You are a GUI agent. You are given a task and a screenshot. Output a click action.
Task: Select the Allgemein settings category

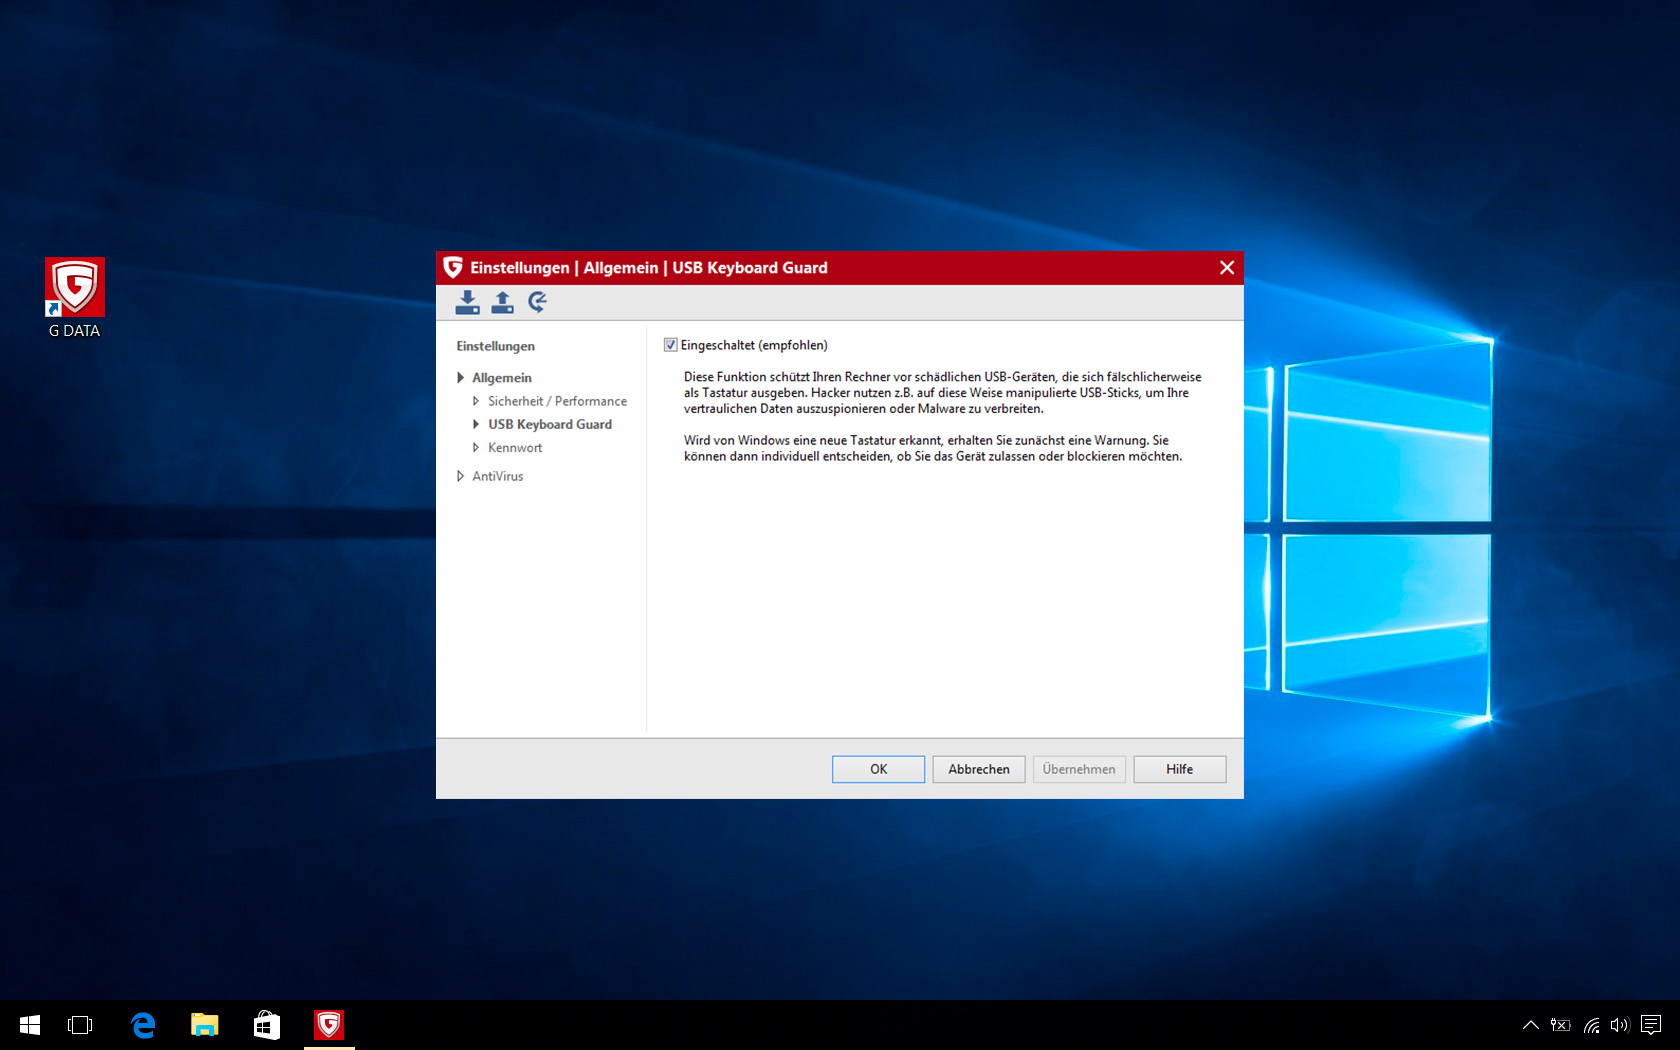pyautogui.click(x=502, y=378)
